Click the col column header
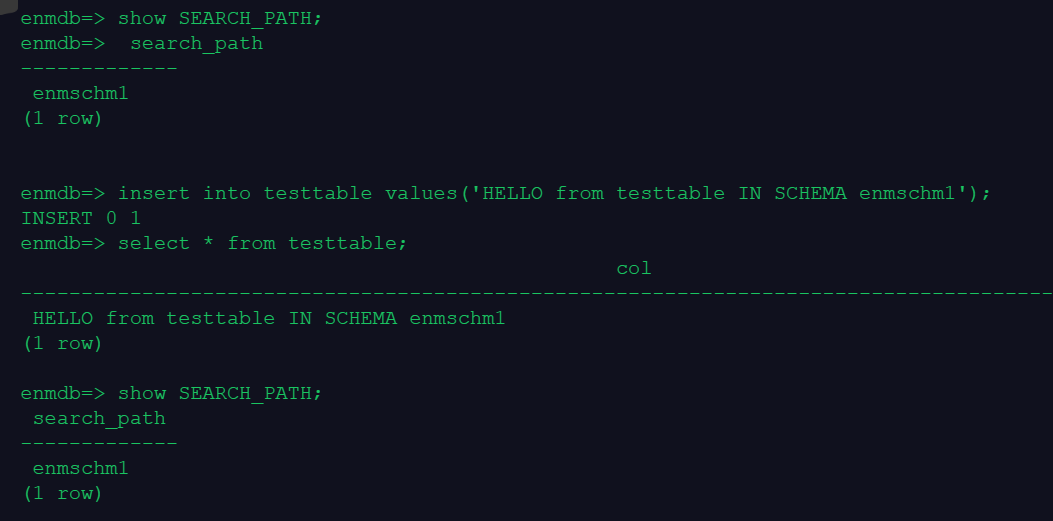The height and width of the screenshot is (521, 1053). click(633, 268)
